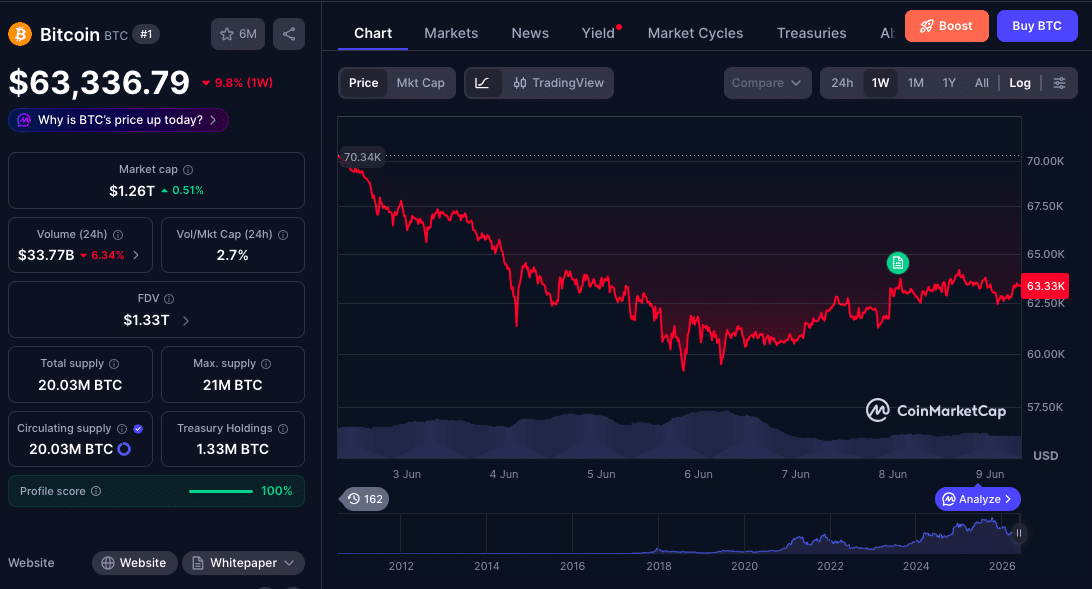Click the Profile score info icon
Viewport: 1092px width, 589px height.
pyautogui.click(x=96, y=492)
